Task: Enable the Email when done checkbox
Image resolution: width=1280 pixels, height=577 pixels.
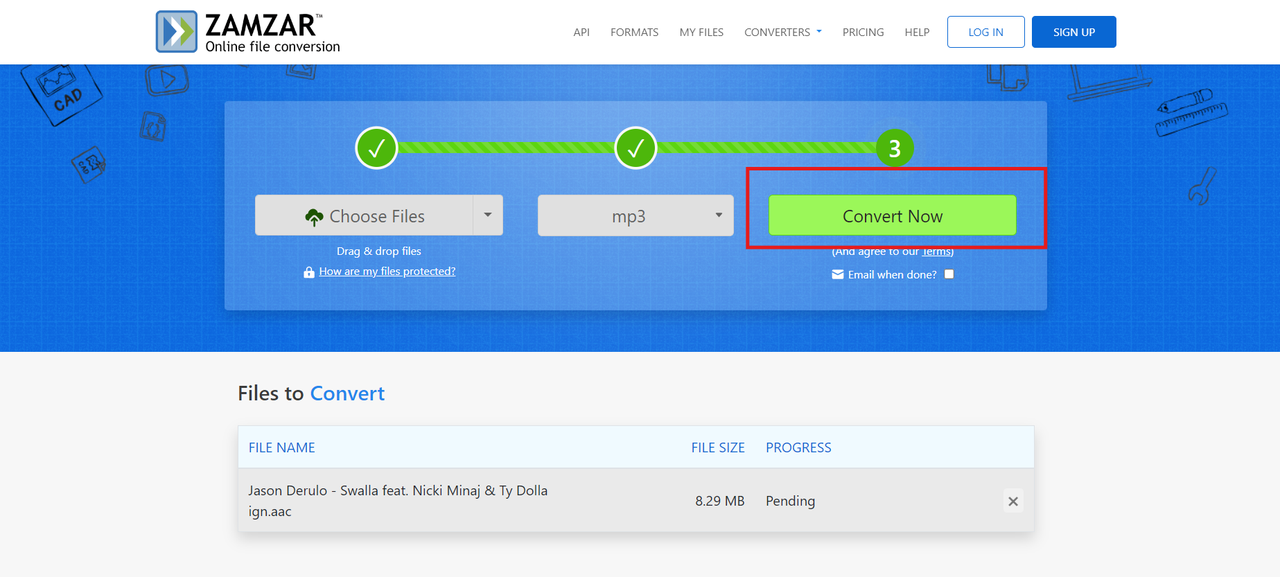Action: coord(949,274)
